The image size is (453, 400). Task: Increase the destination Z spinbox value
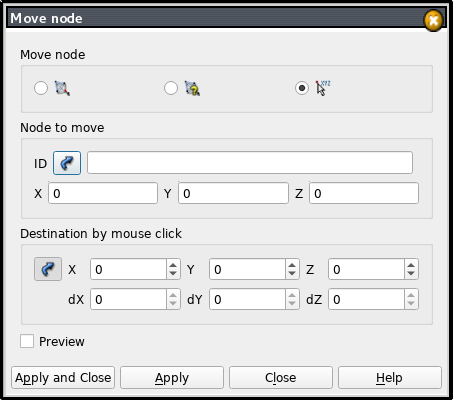(x=411, y=265)
